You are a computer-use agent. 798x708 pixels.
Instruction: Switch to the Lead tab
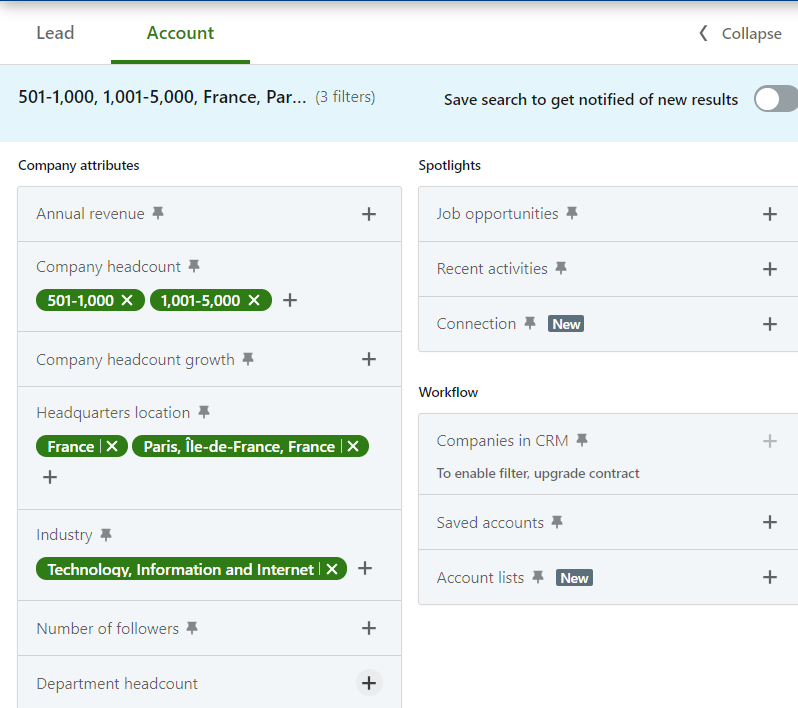tap(55, 33)
